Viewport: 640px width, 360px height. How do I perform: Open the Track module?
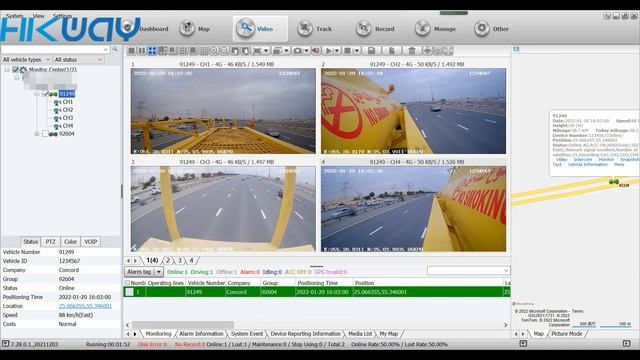pyautogui.click(x=314, y=29)
